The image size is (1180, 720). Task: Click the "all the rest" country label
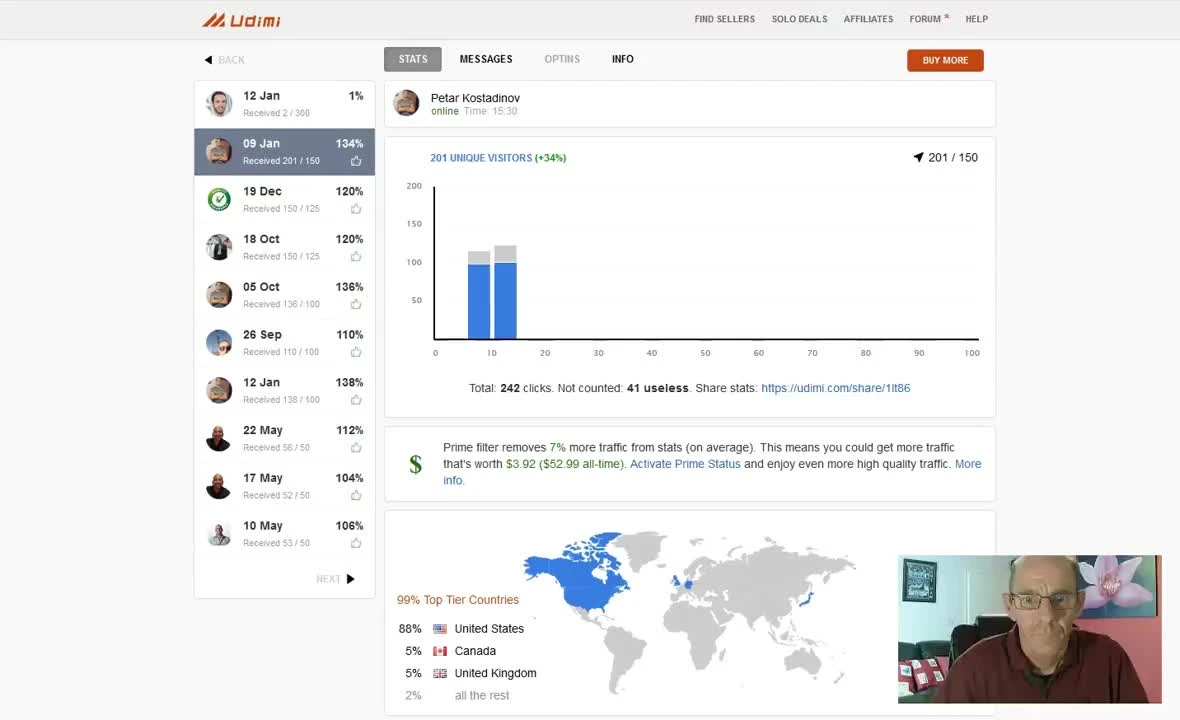482,696
